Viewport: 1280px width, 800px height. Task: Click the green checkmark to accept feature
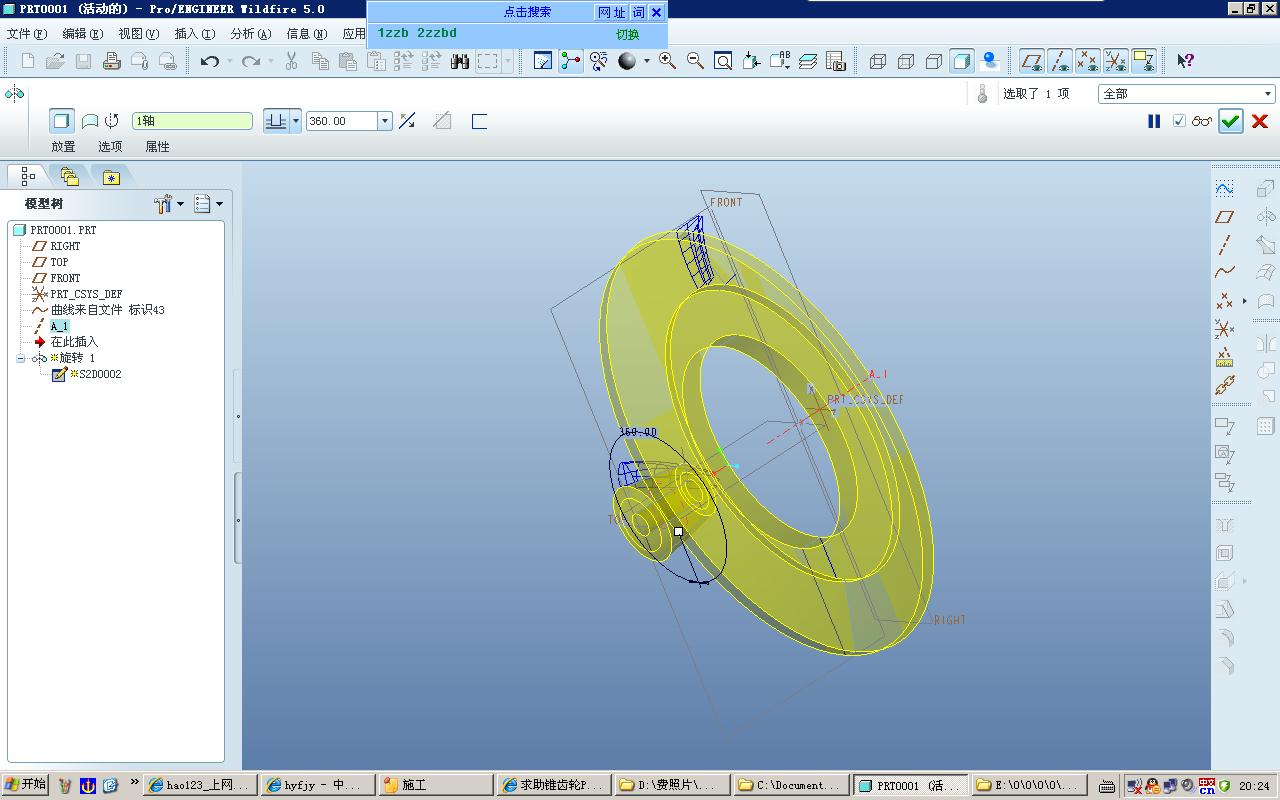[1231, 121]
